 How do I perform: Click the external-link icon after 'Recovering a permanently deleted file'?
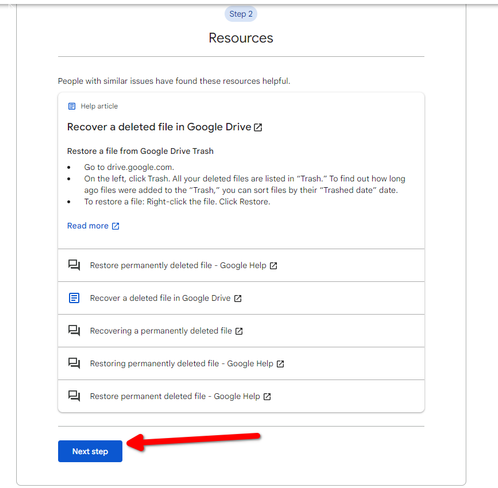coord(239,331)
